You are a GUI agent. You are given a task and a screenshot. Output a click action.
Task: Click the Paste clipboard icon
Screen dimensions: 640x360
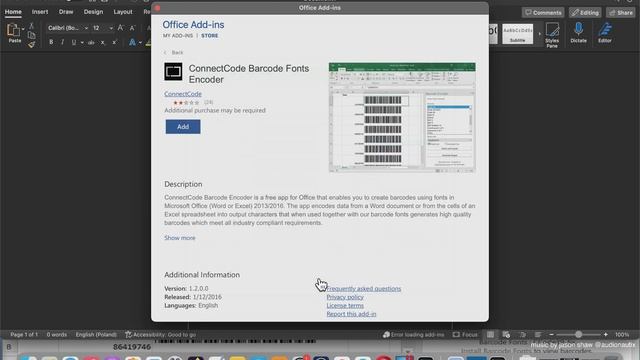[13, 32]
